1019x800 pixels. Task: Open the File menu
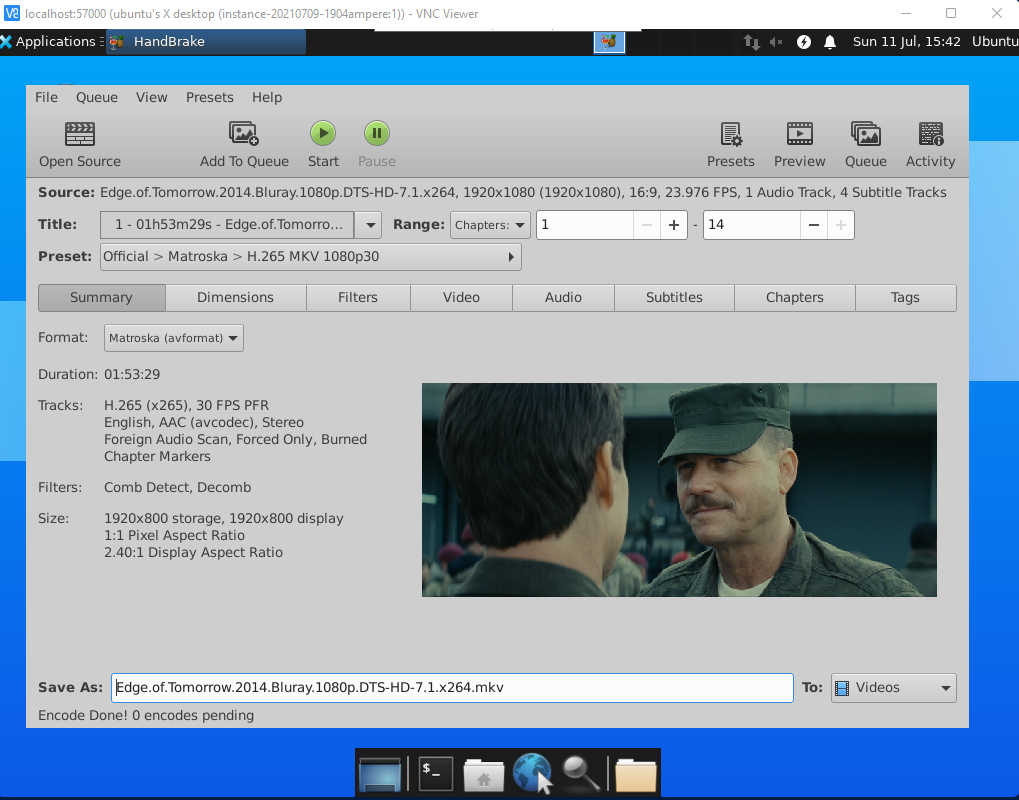46,97
